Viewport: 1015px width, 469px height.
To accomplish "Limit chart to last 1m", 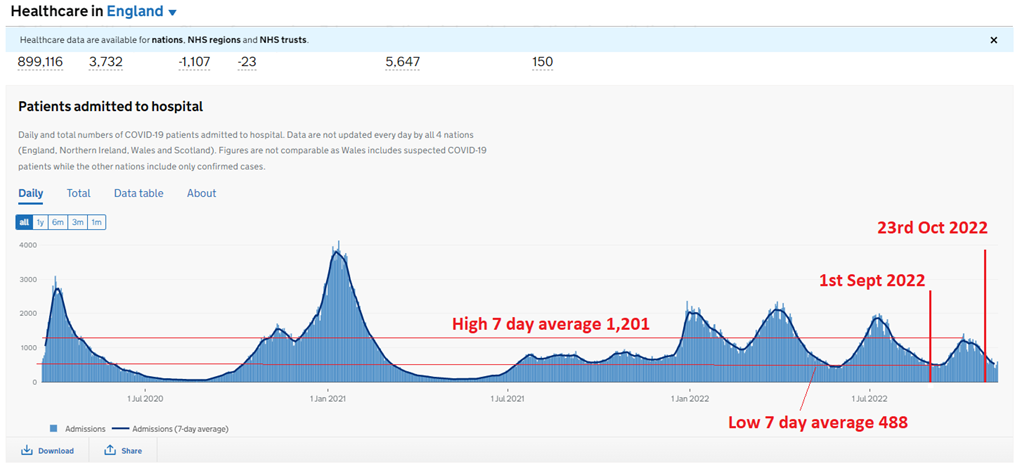I will (x=96, y=222).
